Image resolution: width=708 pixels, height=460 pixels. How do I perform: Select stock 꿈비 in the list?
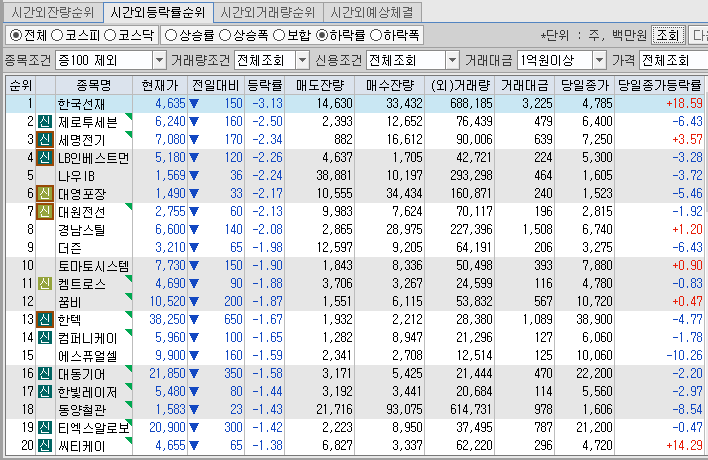point(70,302)
